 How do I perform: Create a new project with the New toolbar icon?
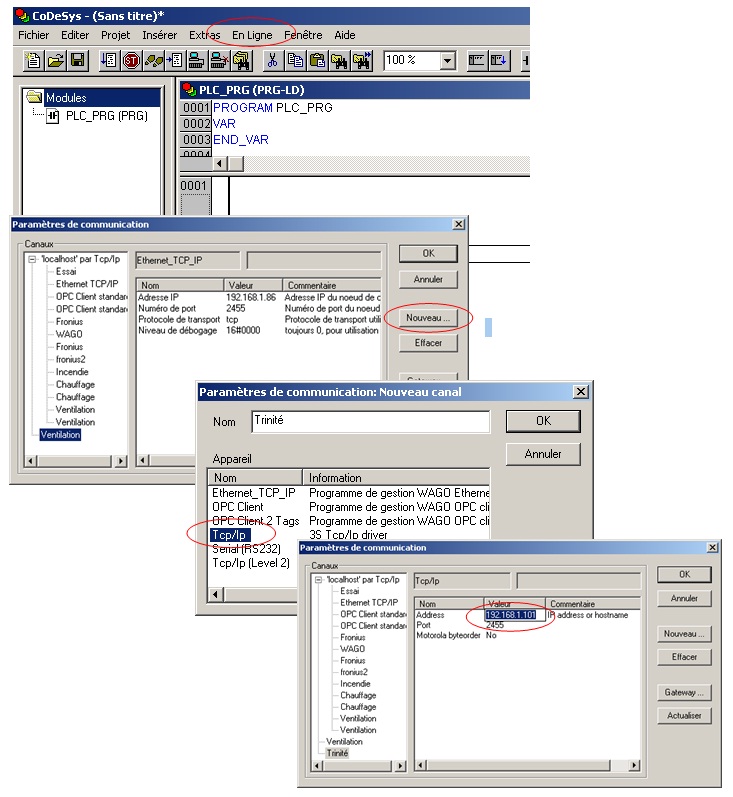click(x=33, y=60)
